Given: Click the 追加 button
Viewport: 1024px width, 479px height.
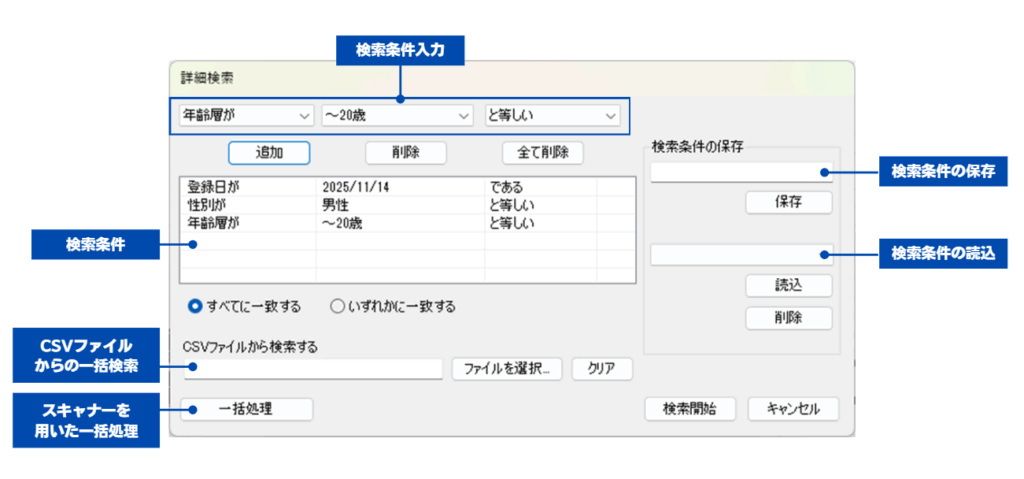Looking at the screenshot, I should click(269, 152).
